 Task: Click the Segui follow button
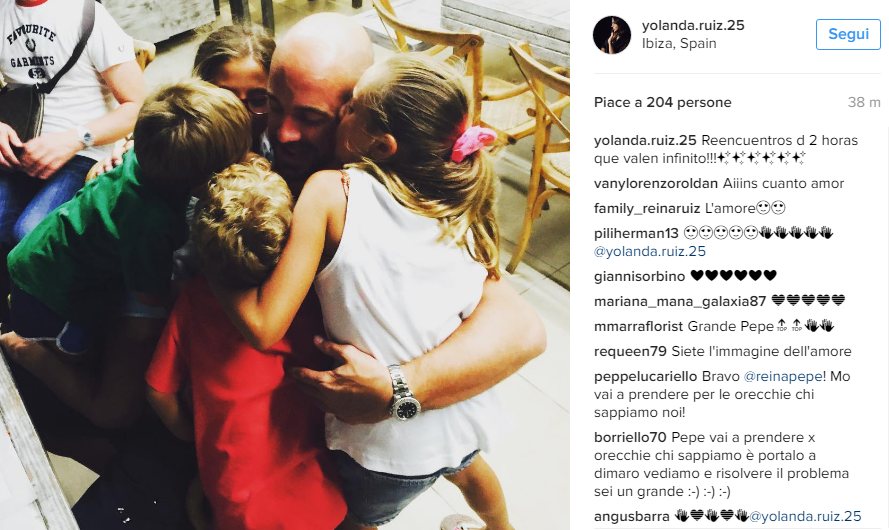[848, 34]
